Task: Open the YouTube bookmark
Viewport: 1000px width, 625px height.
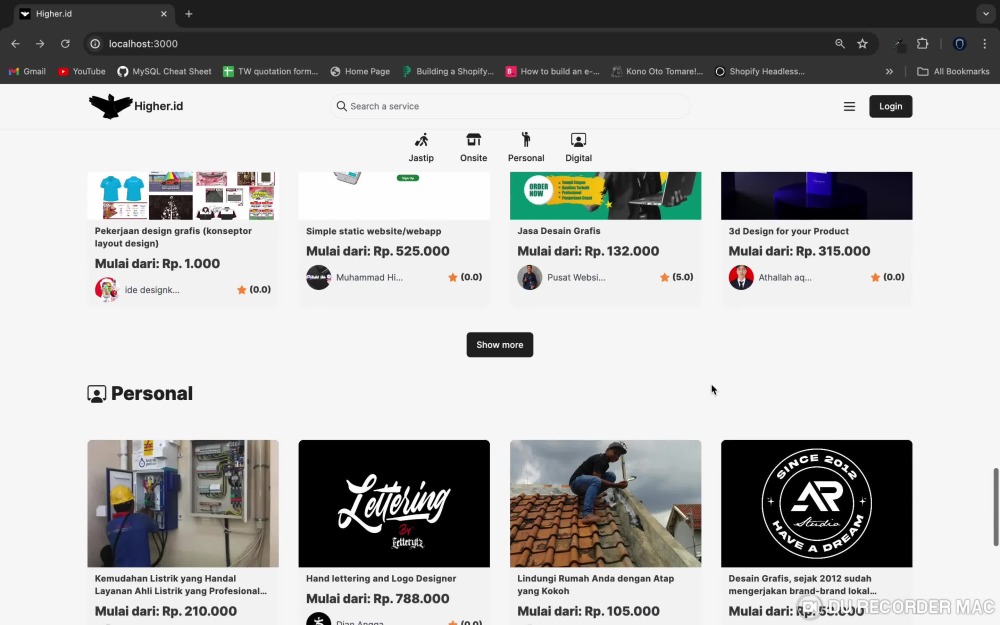Action: click(x=82, y=71)
